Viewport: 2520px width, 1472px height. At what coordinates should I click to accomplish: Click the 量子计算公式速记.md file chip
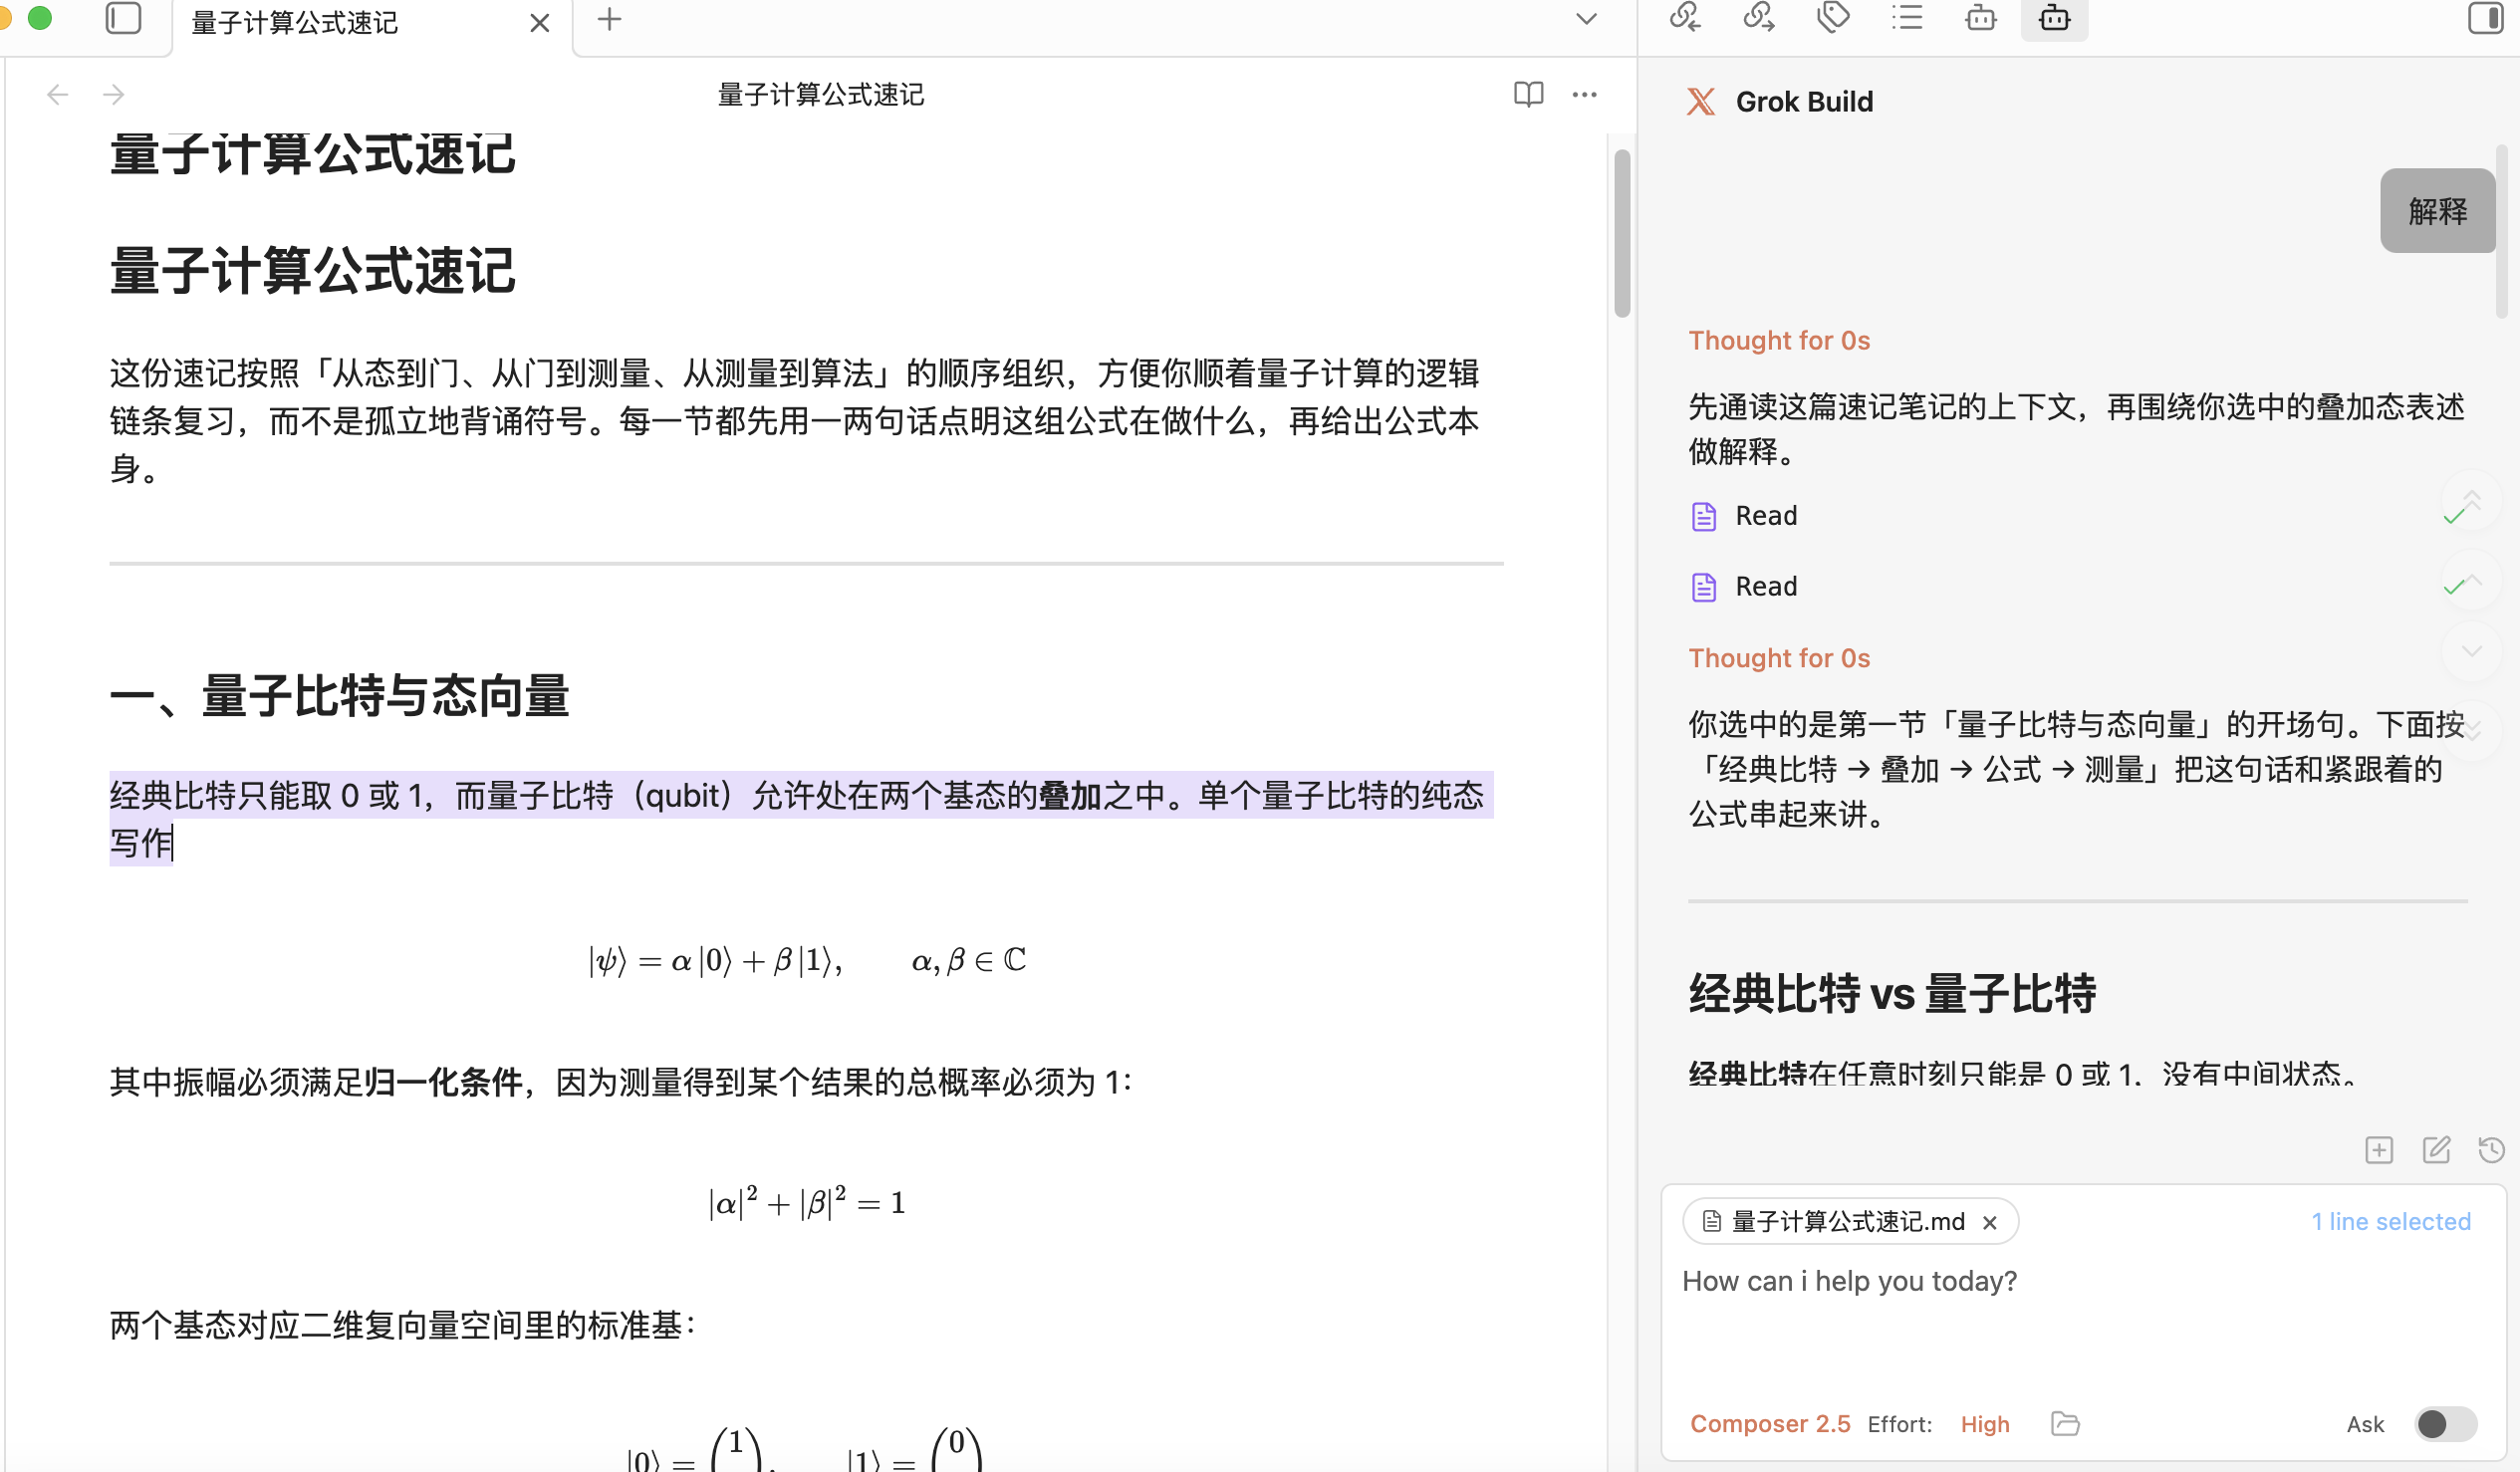tap(1848, 1222)
